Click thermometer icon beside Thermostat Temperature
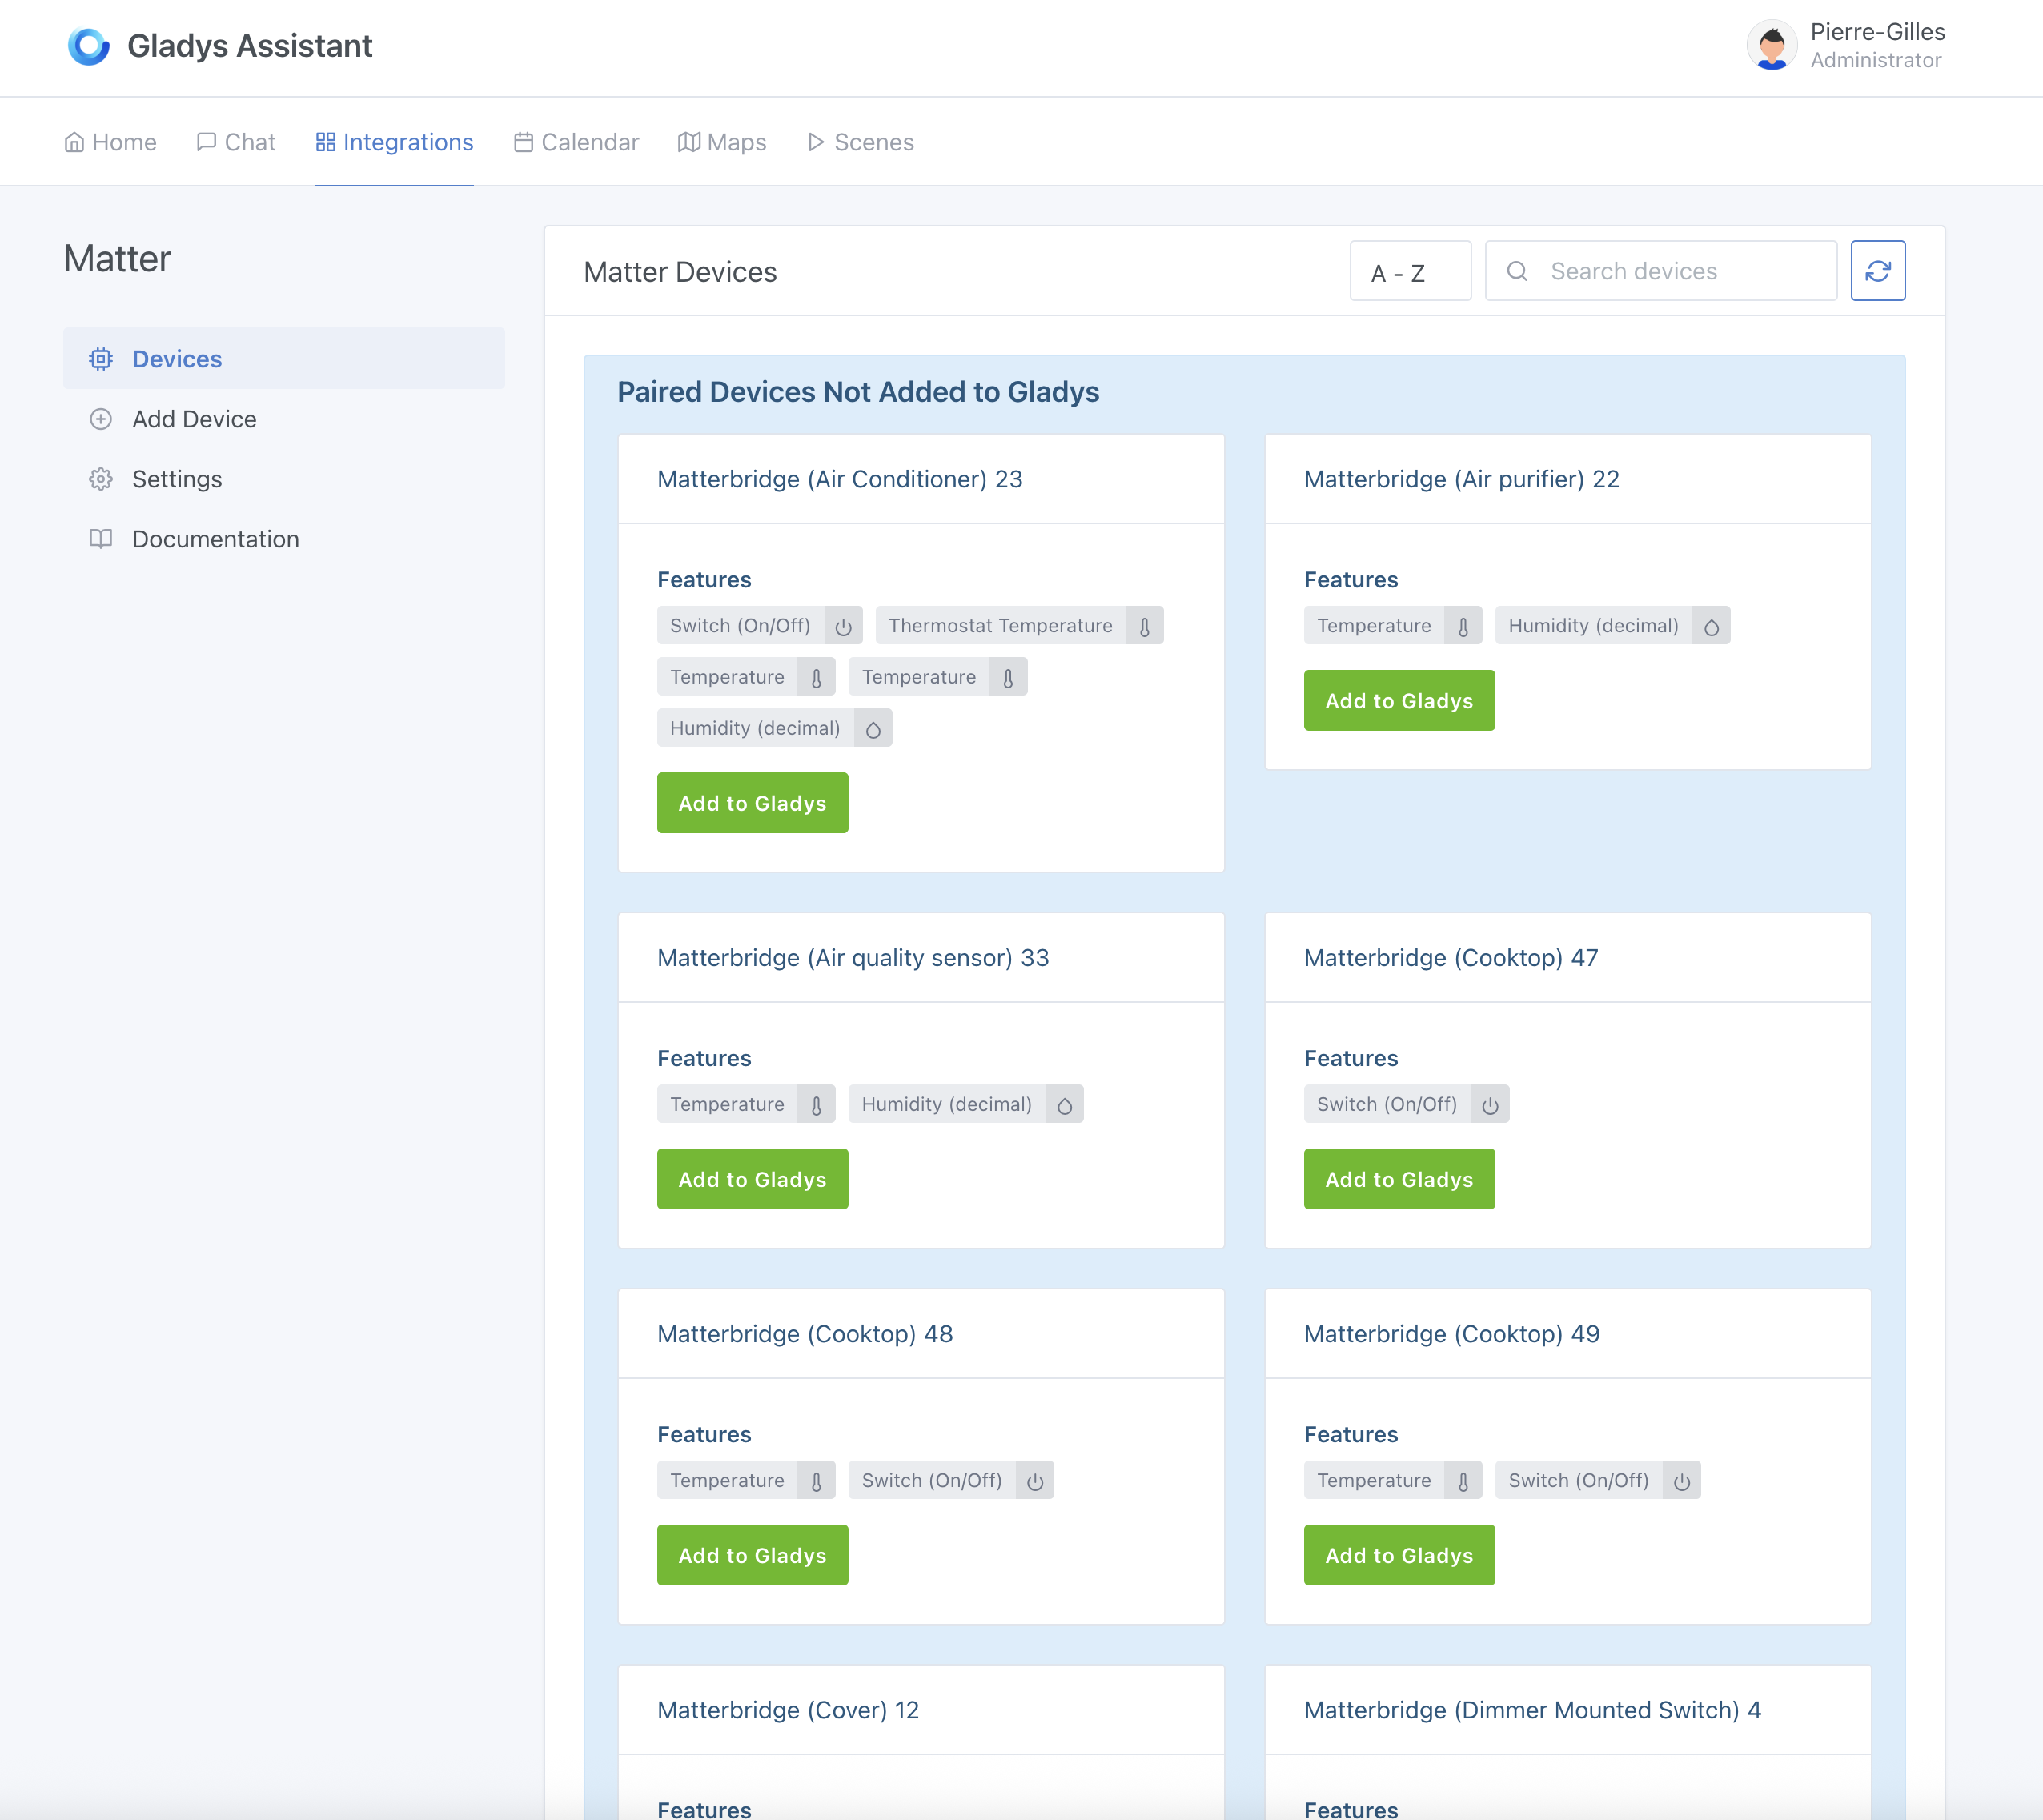This screenshot has width=2043, height=1820. [x=1144, y=627]
